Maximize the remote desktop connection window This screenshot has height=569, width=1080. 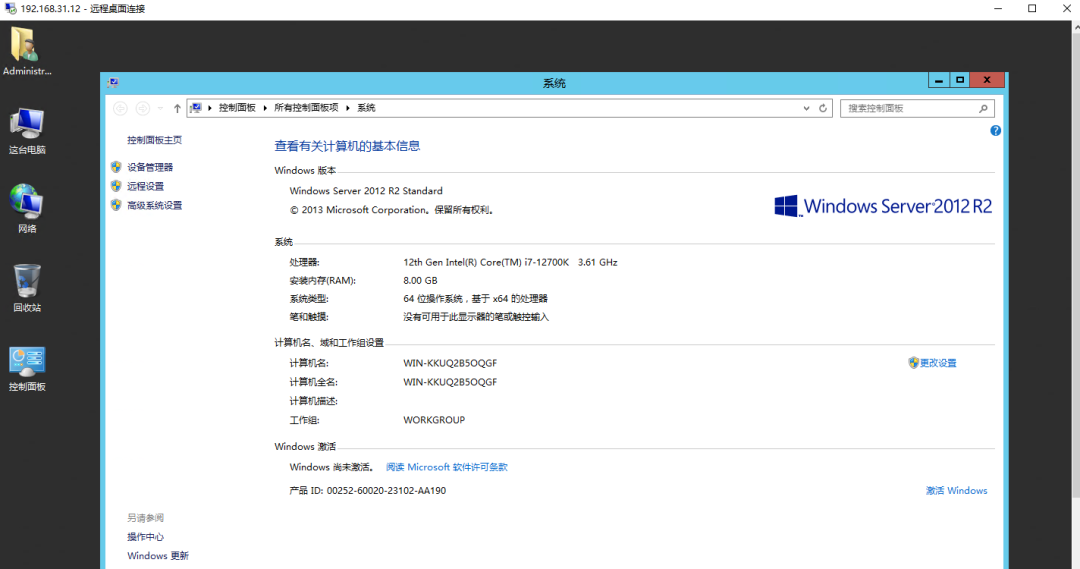coord(1032,8)
